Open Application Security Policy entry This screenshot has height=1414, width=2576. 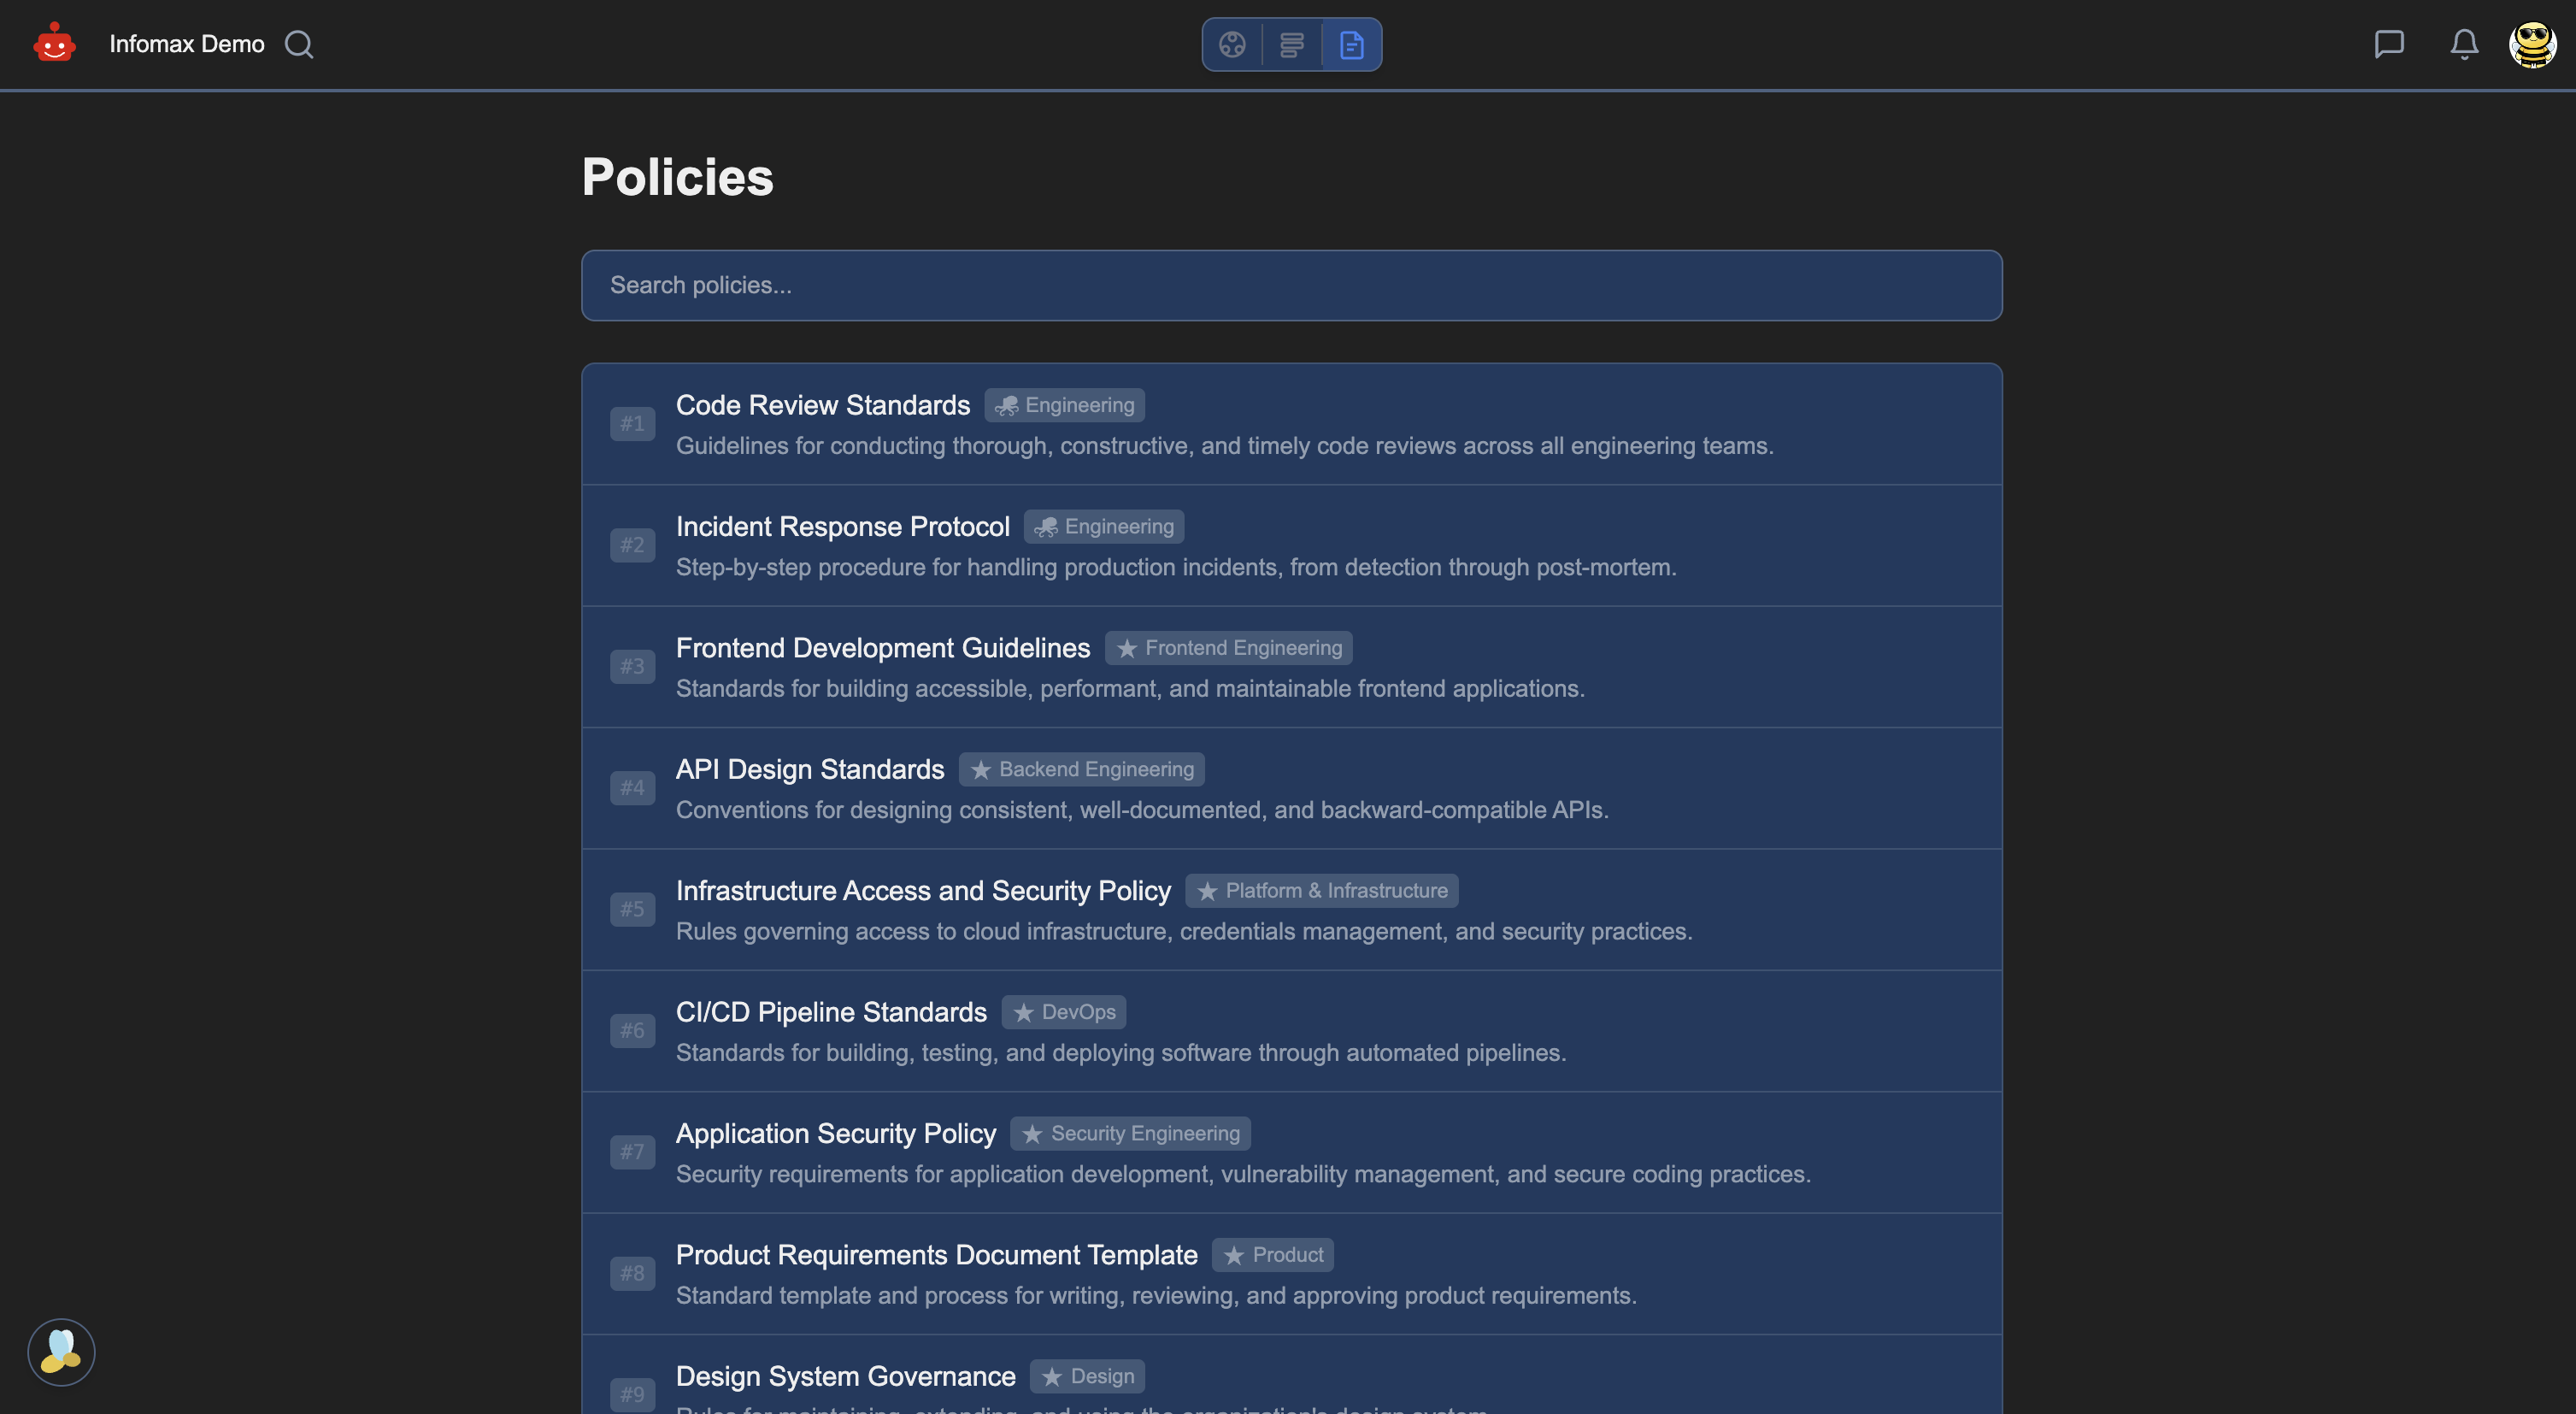[x=835, y=1133]
